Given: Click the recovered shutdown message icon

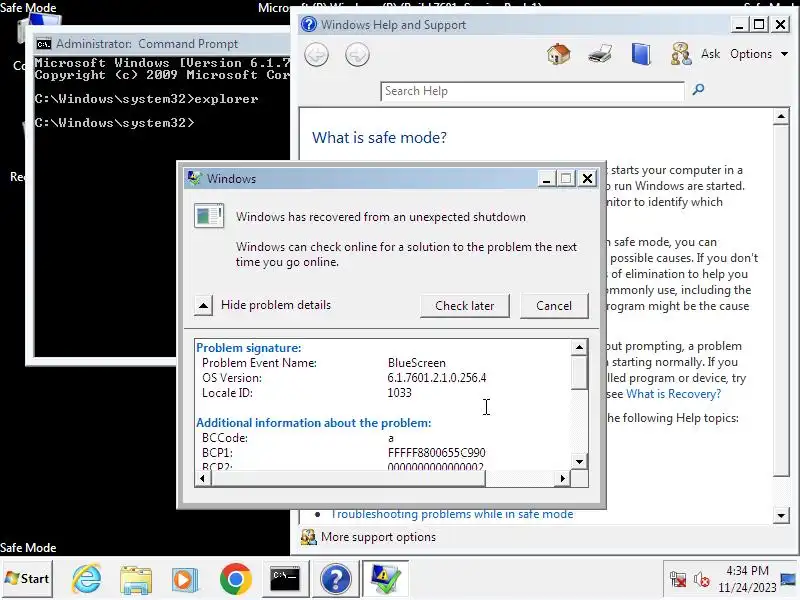Looking at the screenshot, I should point(209,216).
